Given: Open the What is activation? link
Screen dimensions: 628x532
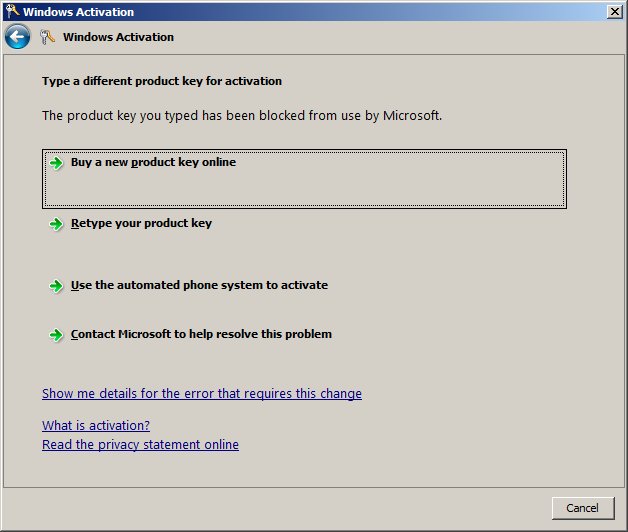Looking at the screenshot, I should point(96,426).
